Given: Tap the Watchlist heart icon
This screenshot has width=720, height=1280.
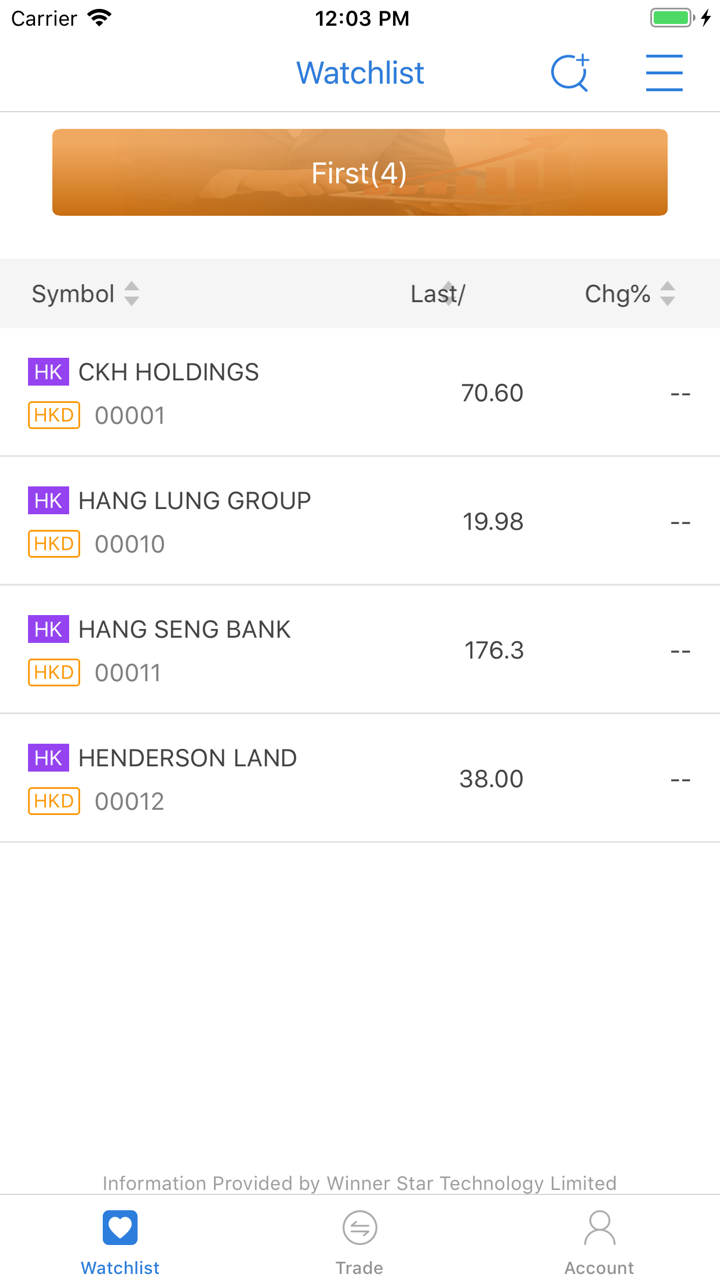Looking at the screenshot, I should point(120,1228).
